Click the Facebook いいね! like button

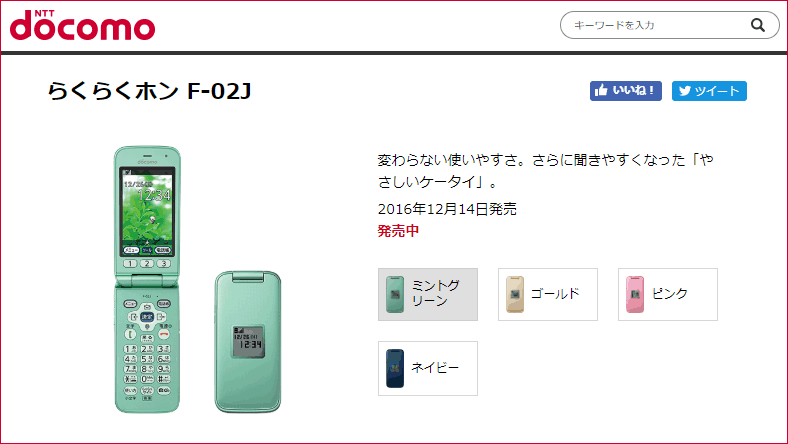click(626, 91)
